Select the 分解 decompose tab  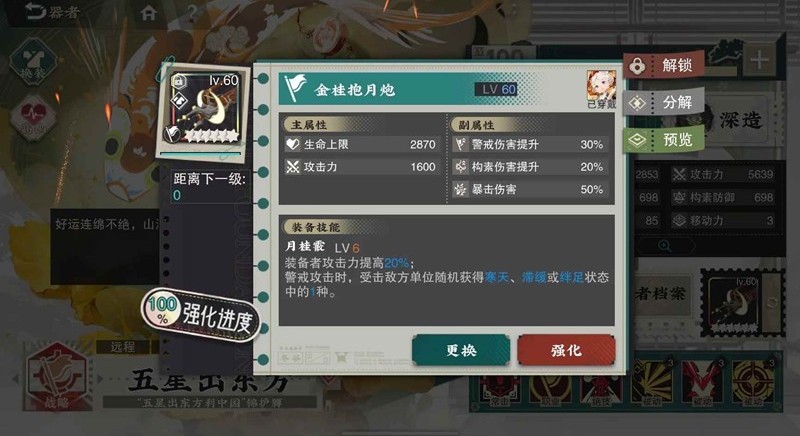pos(665,102)
